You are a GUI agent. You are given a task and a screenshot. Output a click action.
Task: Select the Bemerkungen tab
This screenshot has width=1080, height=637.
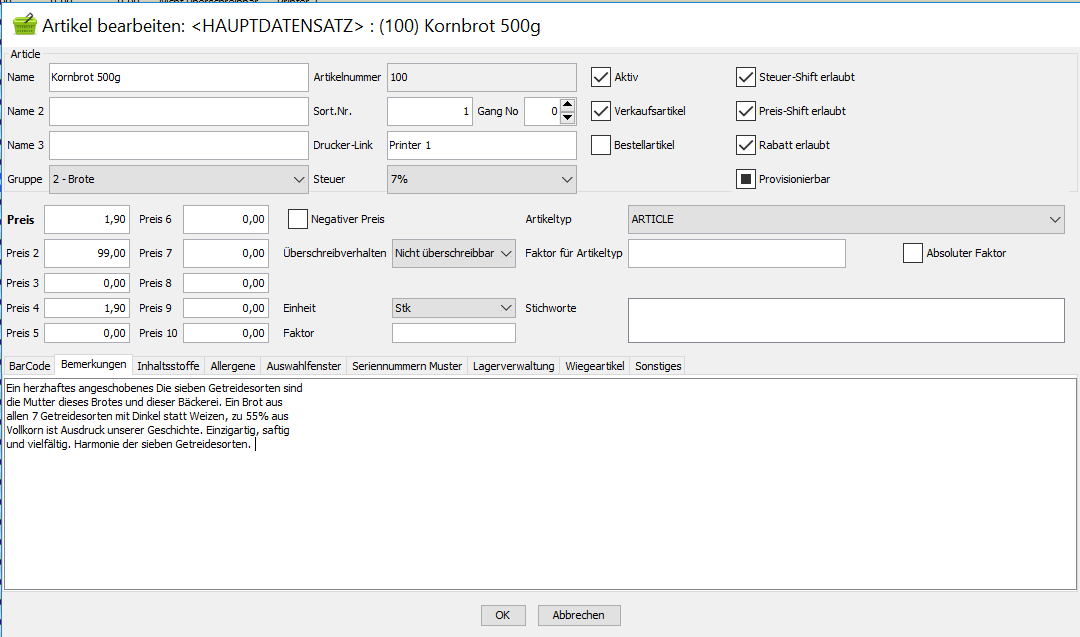pos(94,364)
